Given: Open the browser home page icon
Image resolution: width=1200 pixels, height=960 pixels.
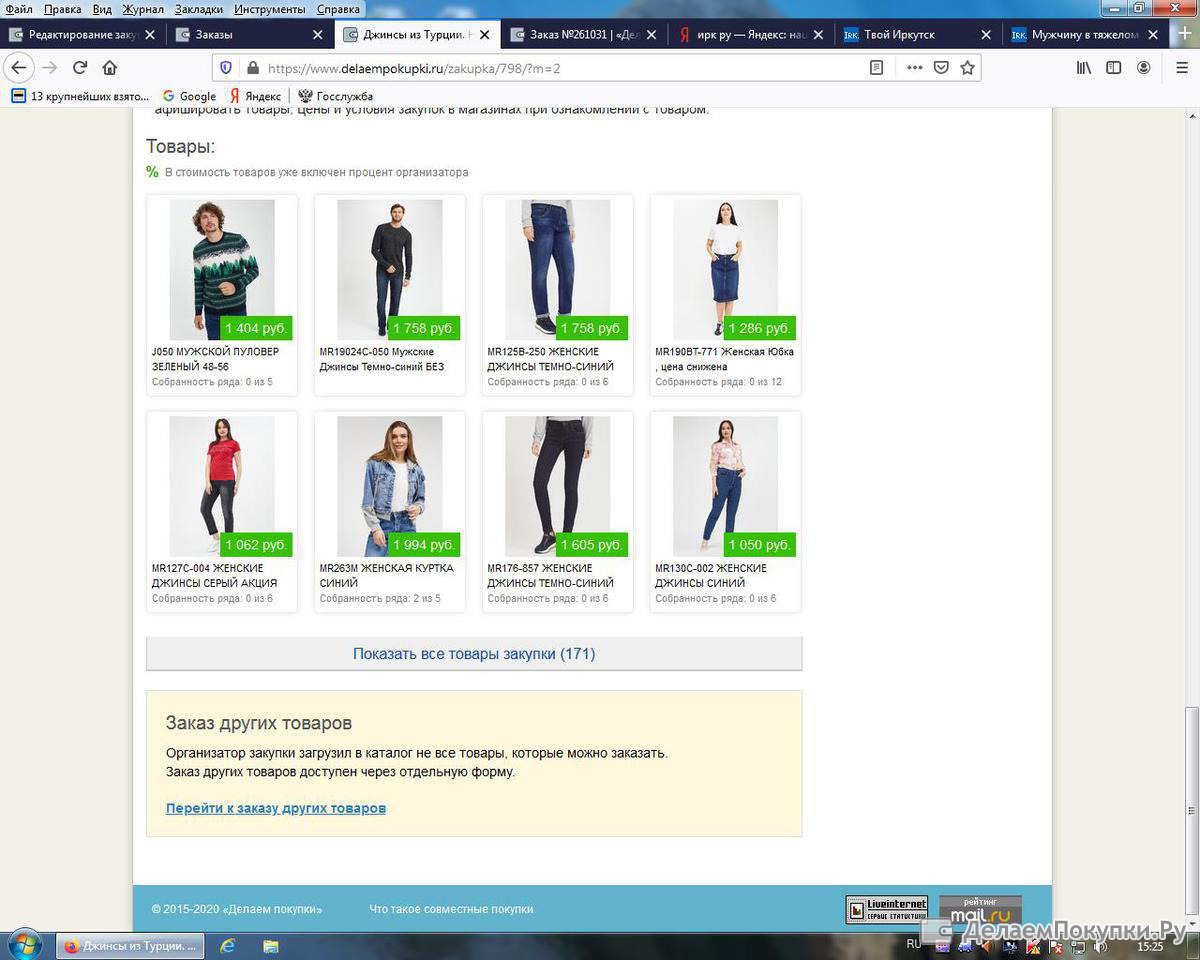Looking at the screenshot, I should point(110,68).
